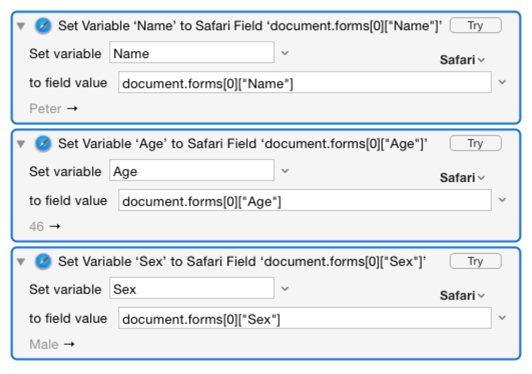This screenshot has height=374, width=532.
Task: Open Safari browser dropdown in Age action
Action: [462, 178]
